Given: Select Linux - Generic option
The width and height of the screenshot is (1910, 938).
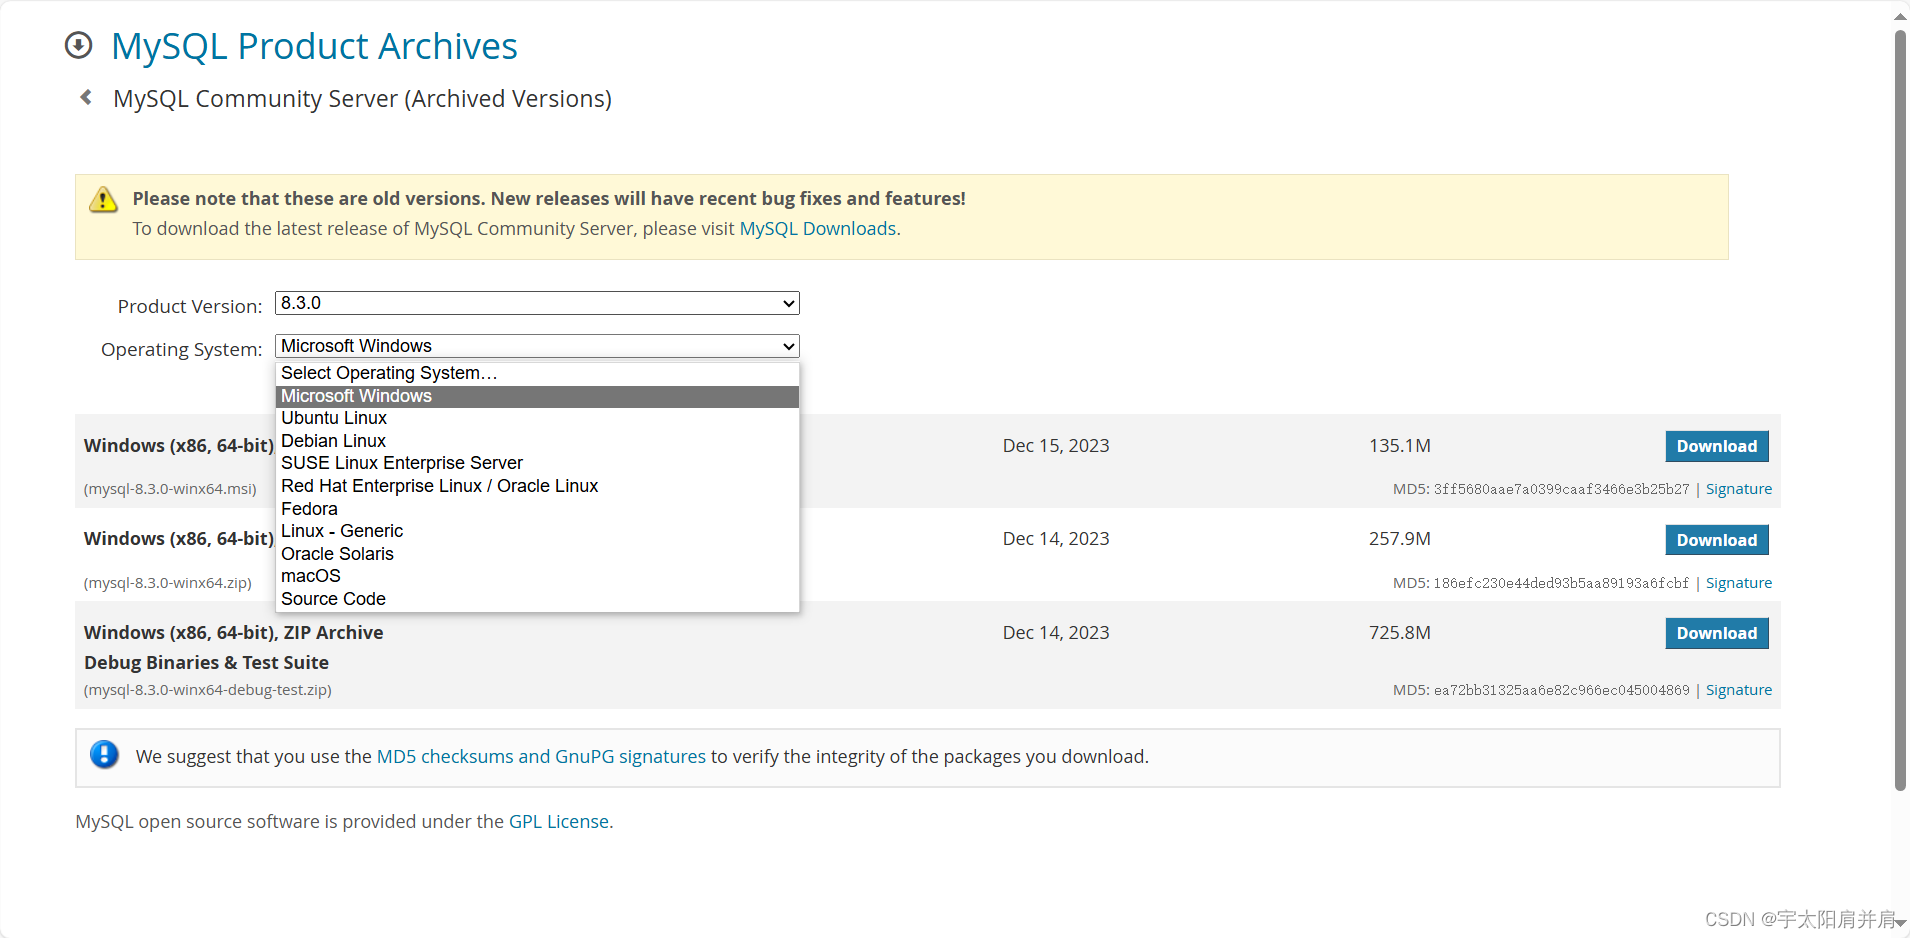Looking at the screenshot, I should [x=537, y=531].
